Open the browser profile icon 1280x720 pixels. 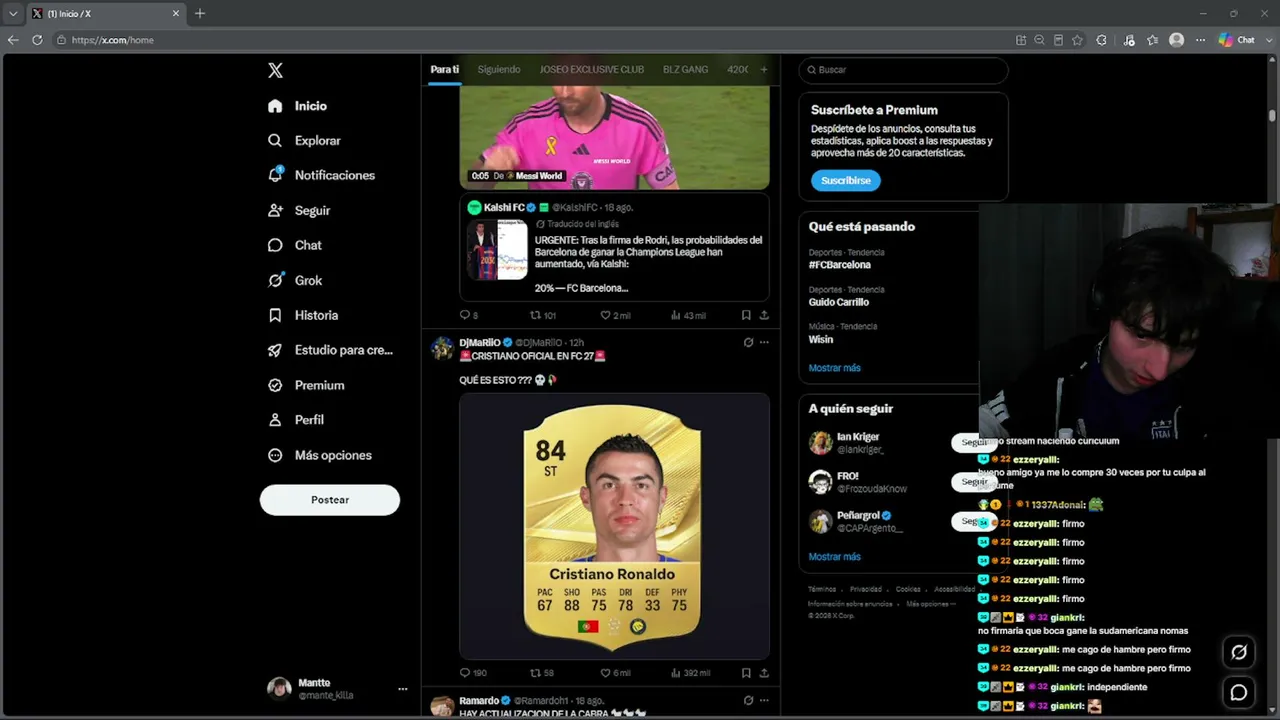1176,40
